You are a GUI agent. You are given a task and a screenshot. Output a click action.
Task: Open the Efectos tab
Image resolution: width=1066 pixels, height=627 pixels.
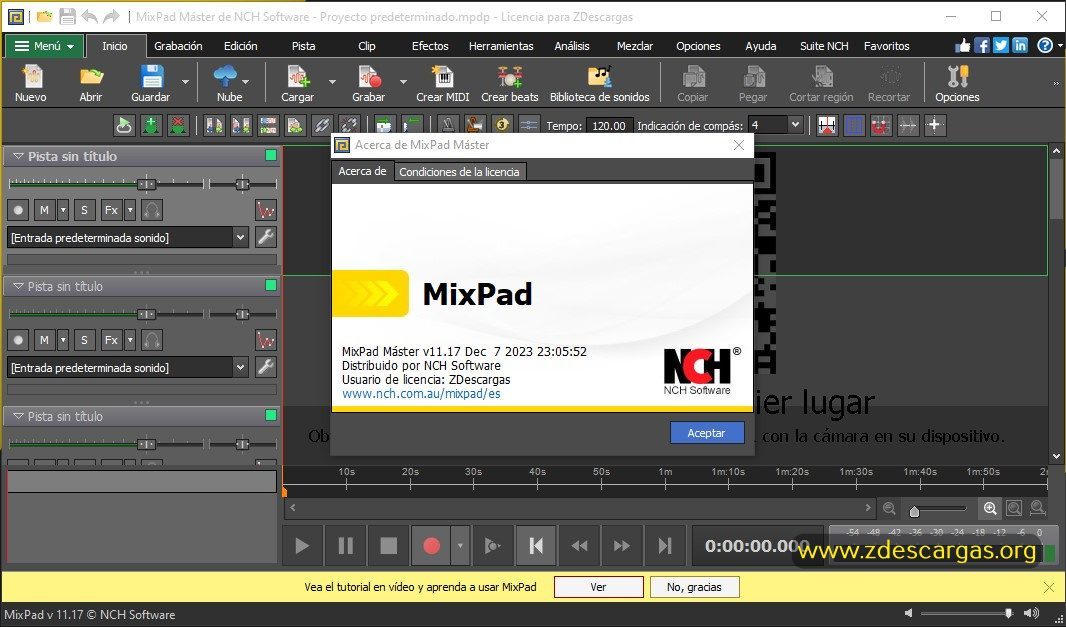click(430, 46)
